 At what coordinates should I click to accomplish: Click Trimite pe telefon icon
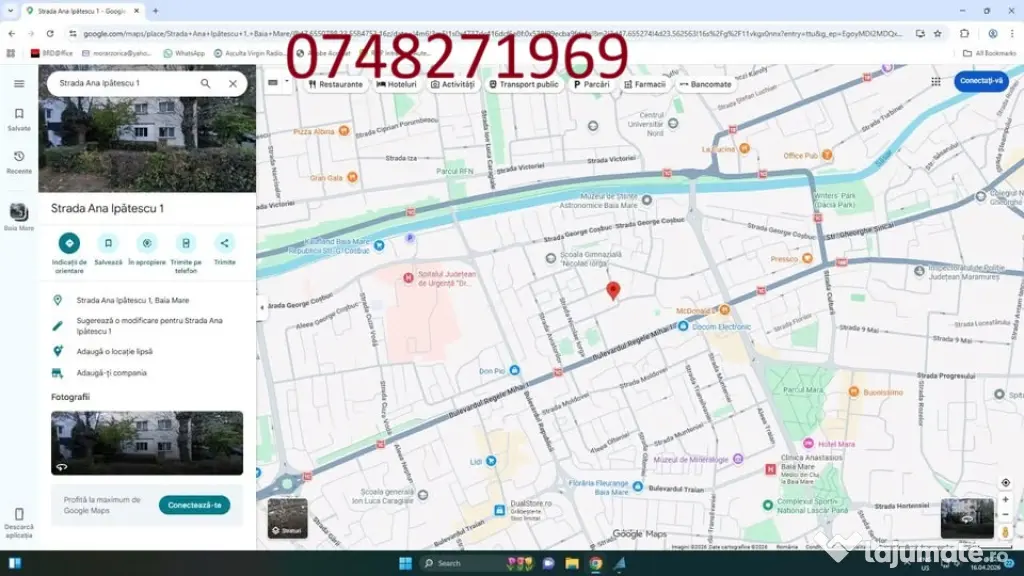click(185, 243)
